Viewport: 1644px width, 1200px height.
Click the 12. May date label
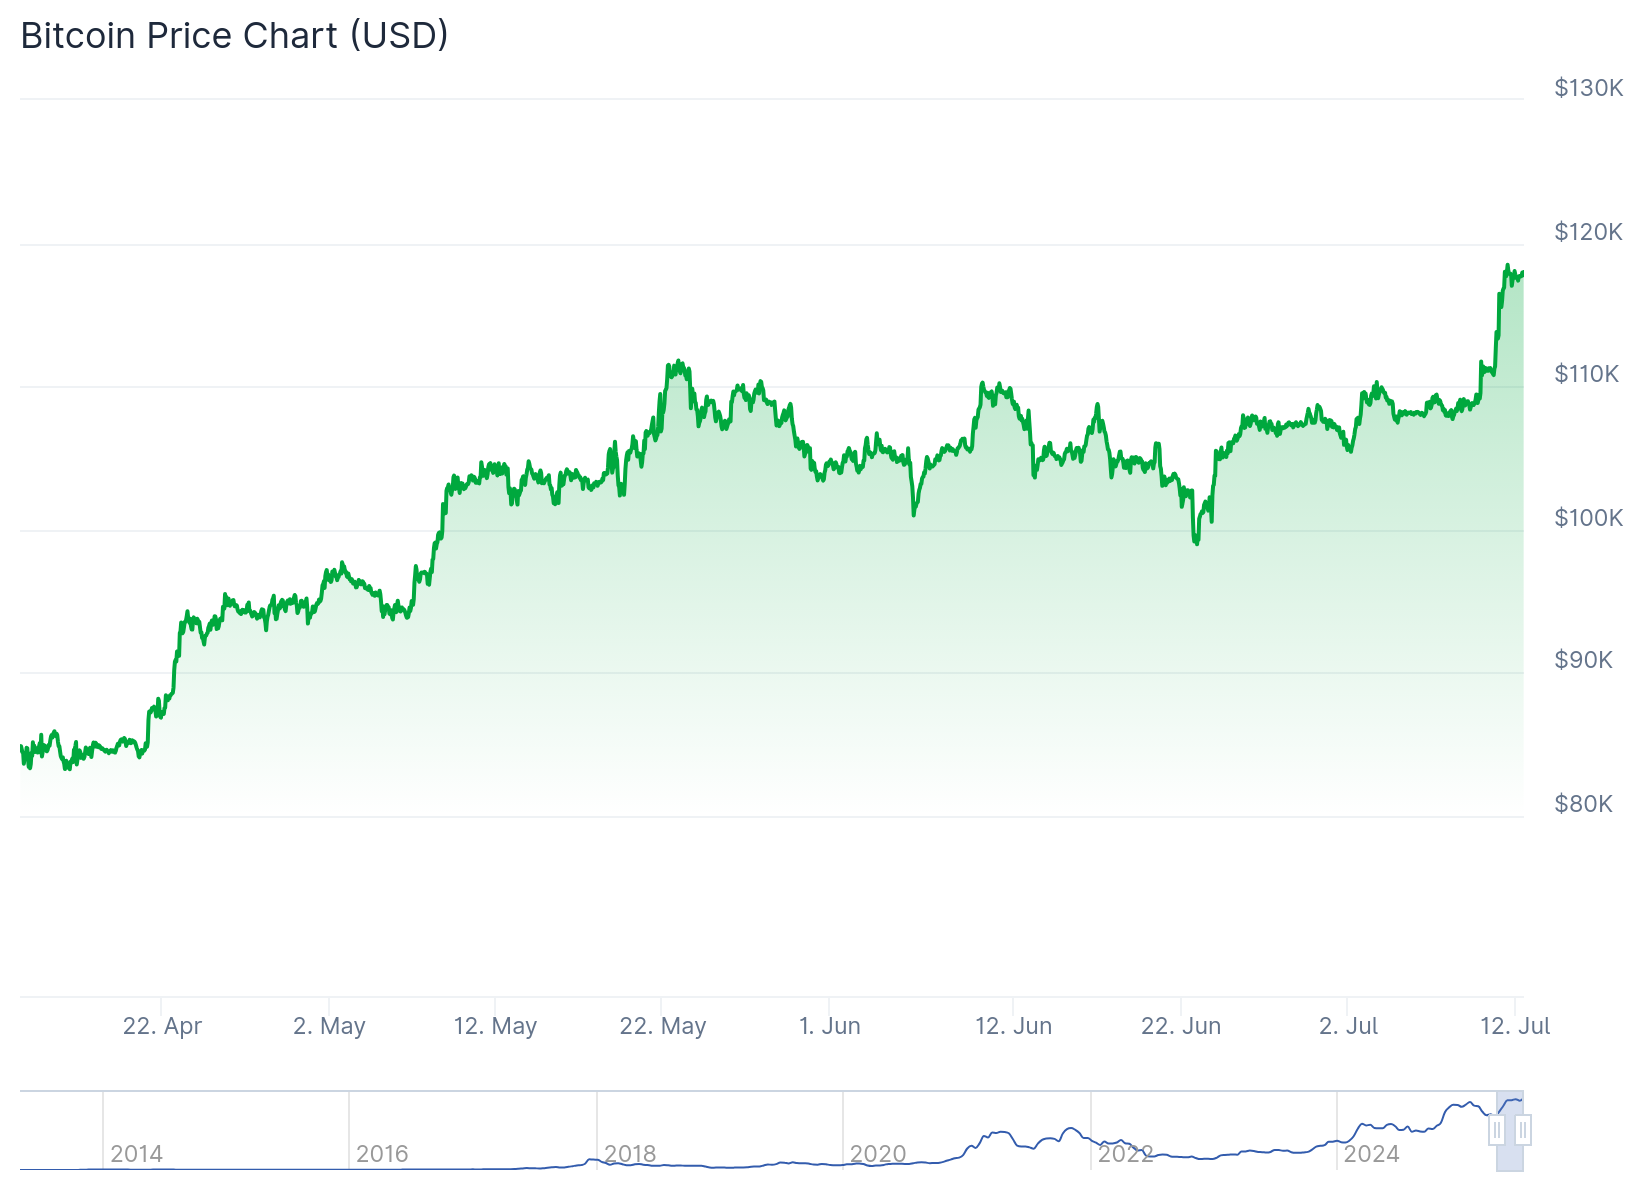point(495,1026)
